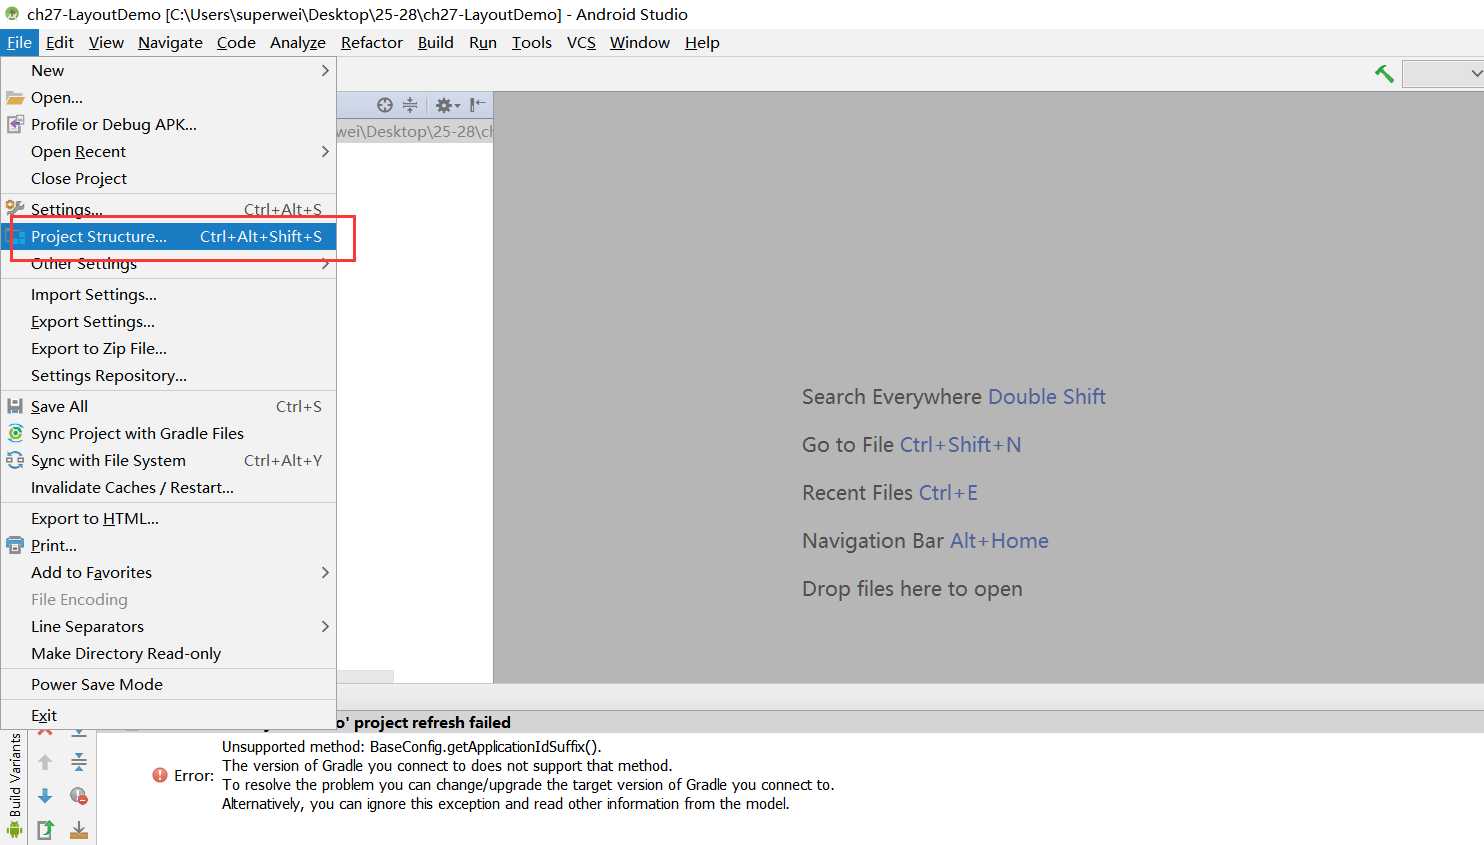This screenshot has height=845, width=1484.
Task: Choose Make Directory Read-only
Action: 168,653
